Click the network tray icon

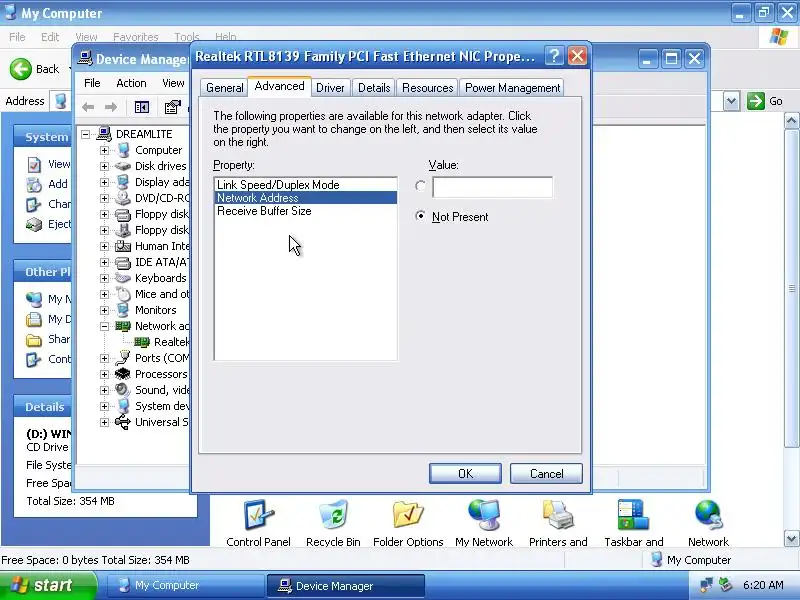click(x=706, y=585)
